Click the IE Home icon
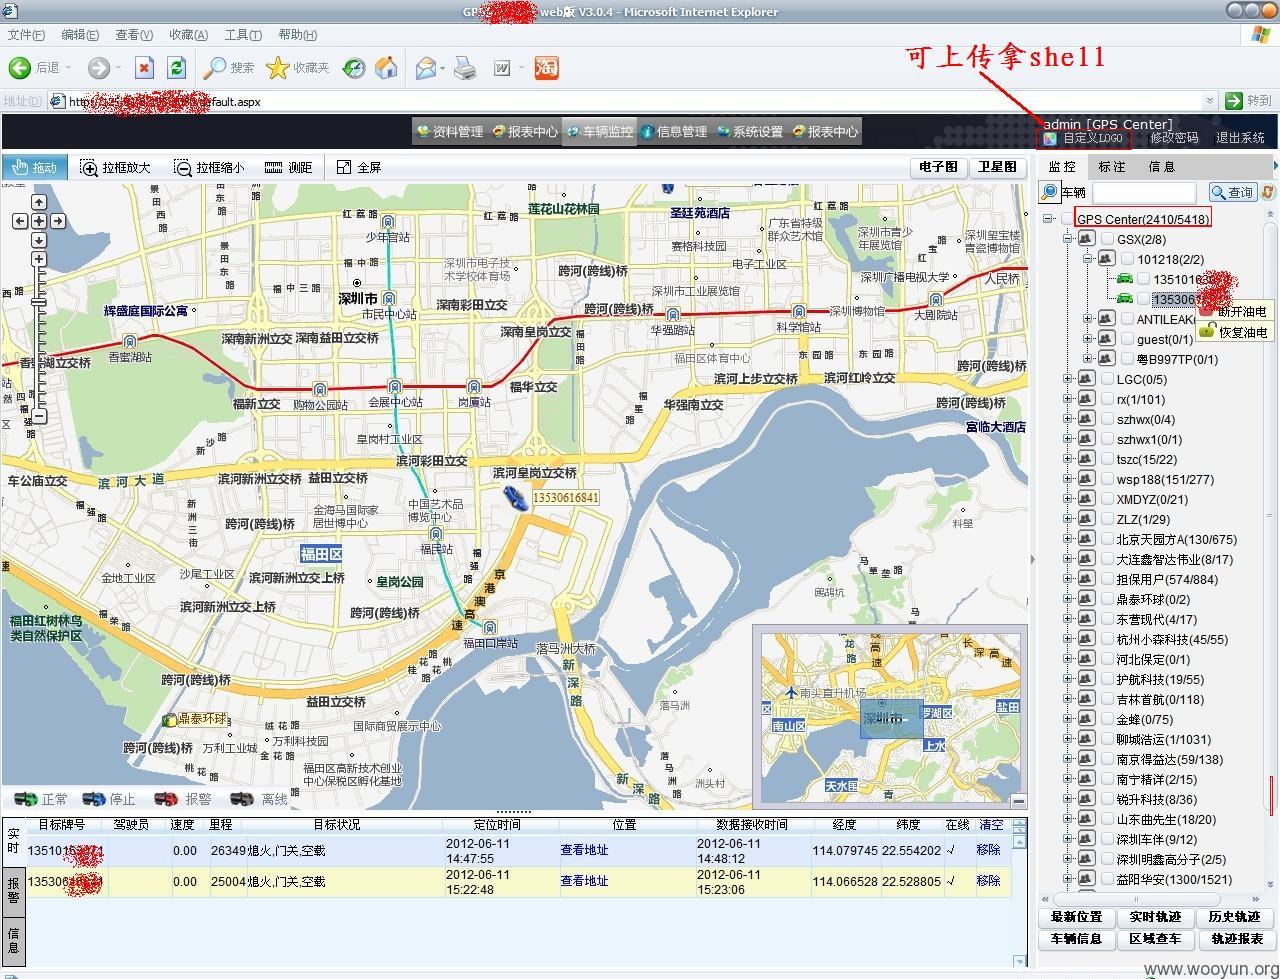The image size is (1280, 979). click(x=386, y=68)
